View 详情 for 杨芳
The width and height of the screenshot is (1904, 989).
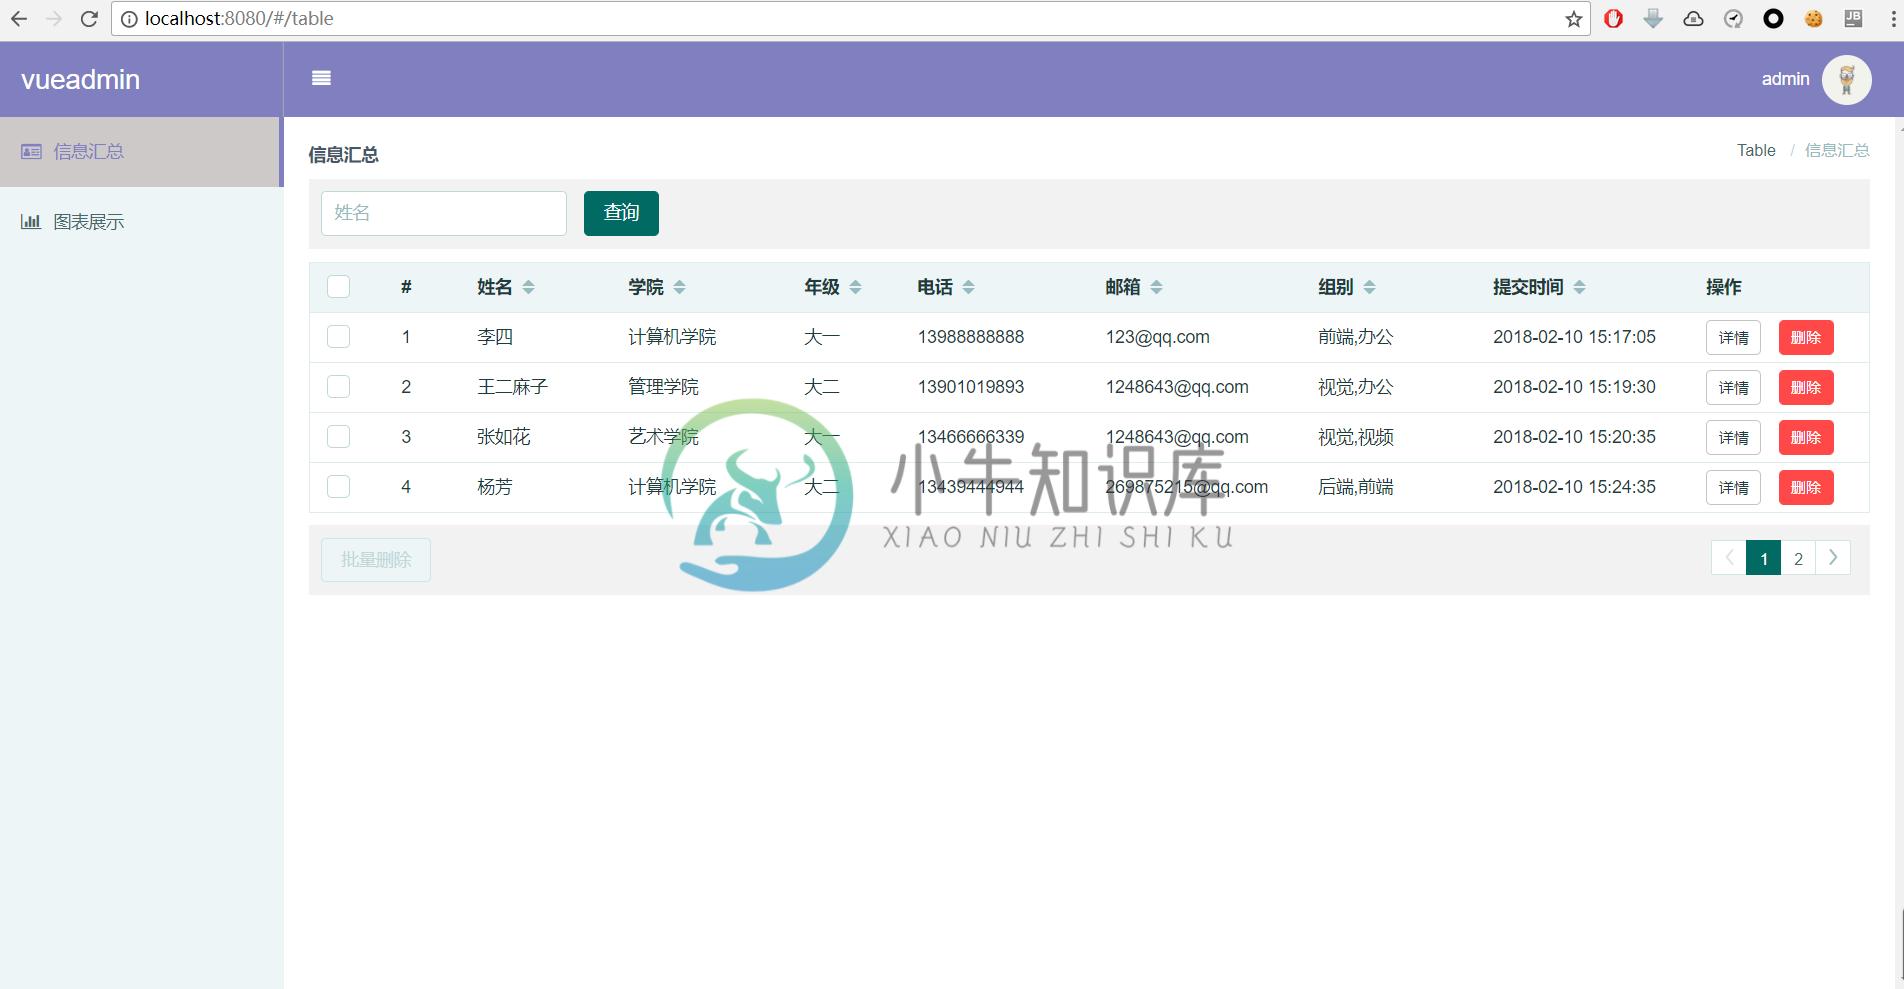click(1733, 487)
